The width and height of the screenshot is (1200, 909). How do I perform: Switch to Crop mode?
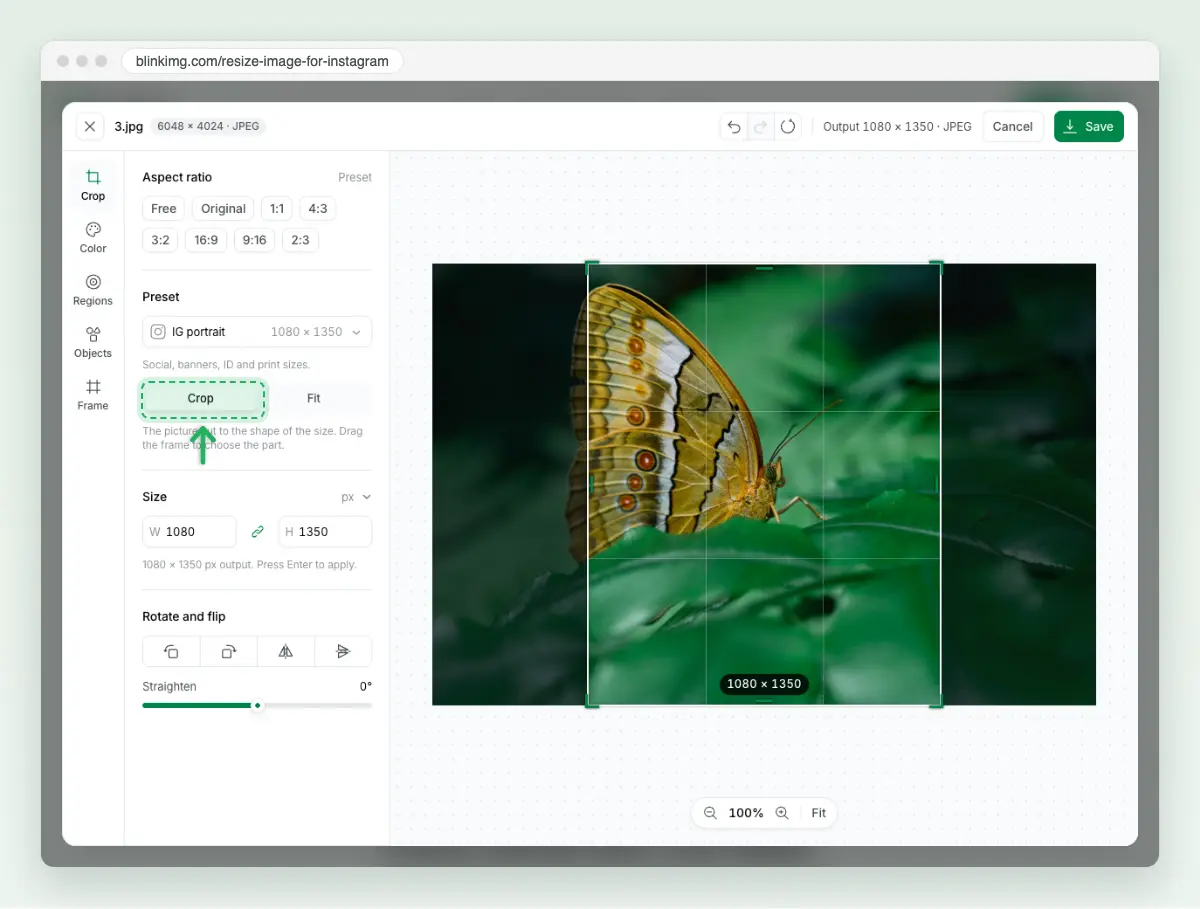(x=201, y=398)
